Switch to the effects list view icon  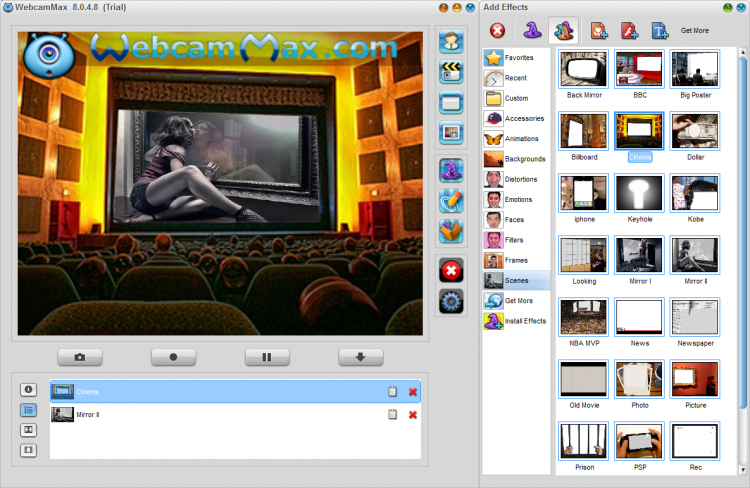point(28,410)
